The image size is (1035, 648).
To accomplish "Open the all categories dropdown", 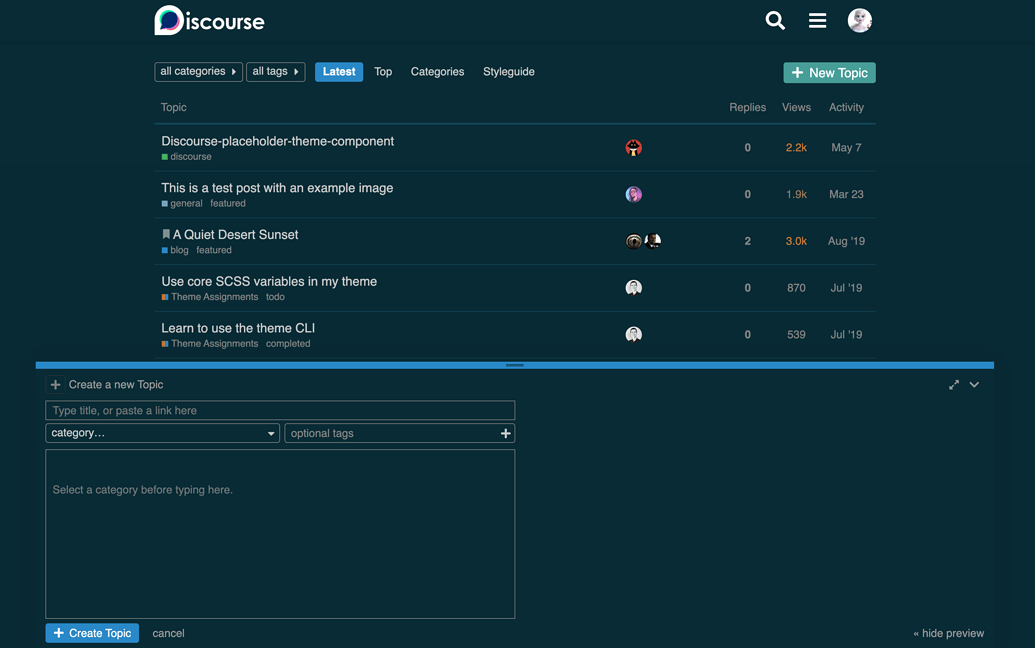I will pyautogui.click(x=198, y=72).
